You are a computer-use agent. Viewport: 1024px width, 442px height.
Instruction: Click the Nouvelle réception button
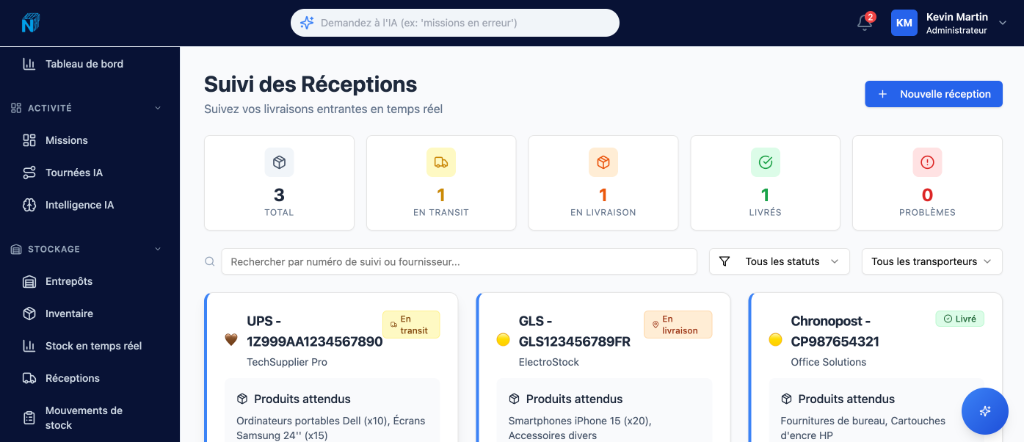(934, 94)
